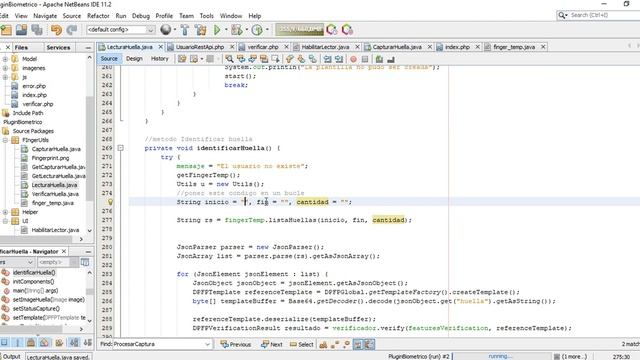The image size is (640, 360).
Task: Click the Shift Line Right editor icon
Action: point(339,59)
